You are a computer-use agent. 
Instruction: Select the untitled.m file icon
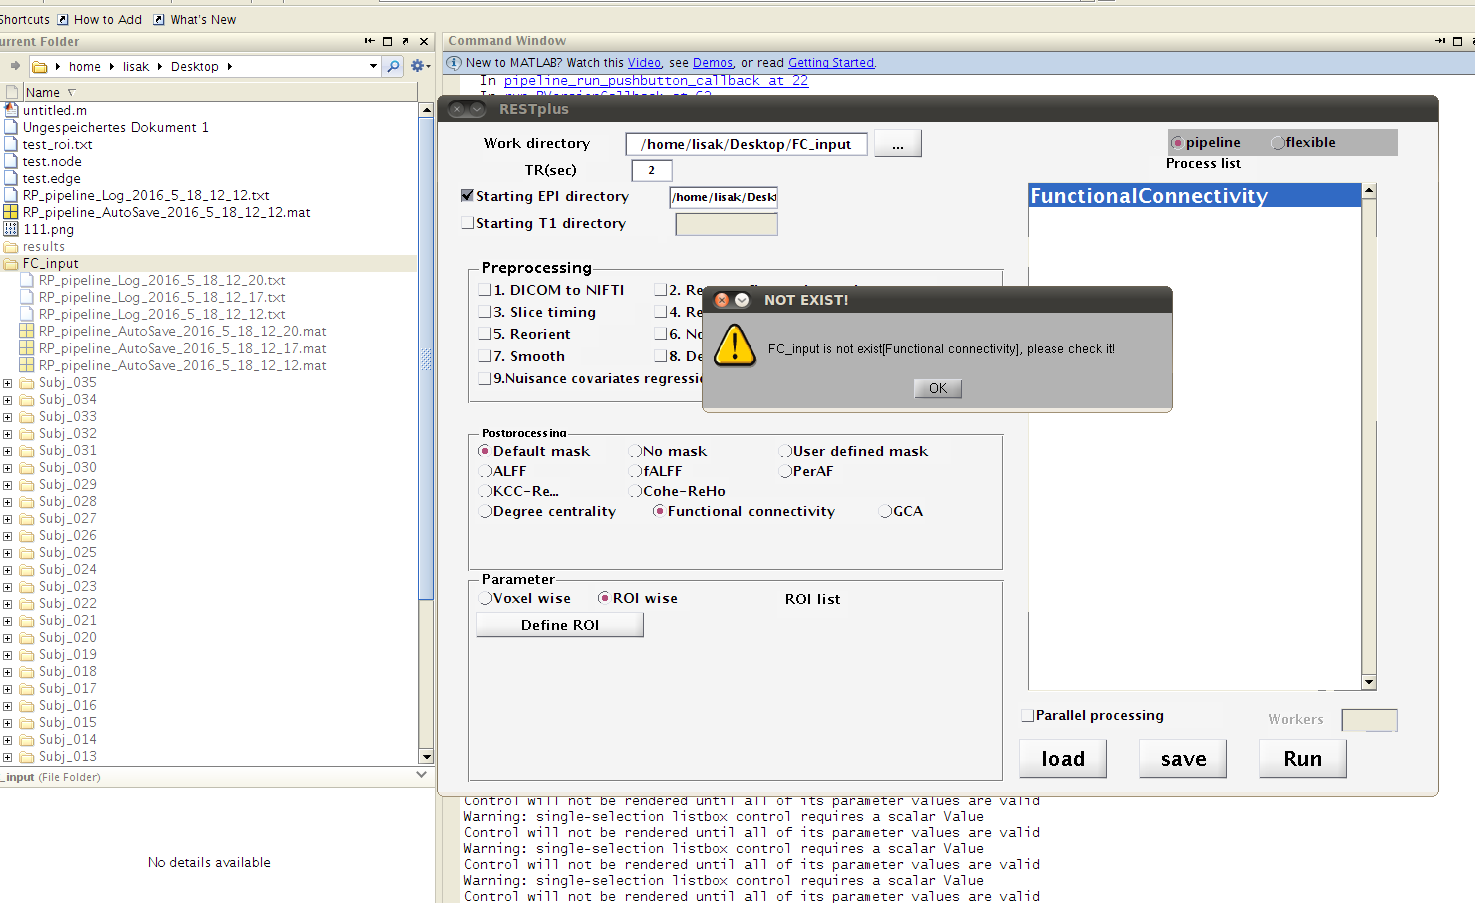pos(11,110)
